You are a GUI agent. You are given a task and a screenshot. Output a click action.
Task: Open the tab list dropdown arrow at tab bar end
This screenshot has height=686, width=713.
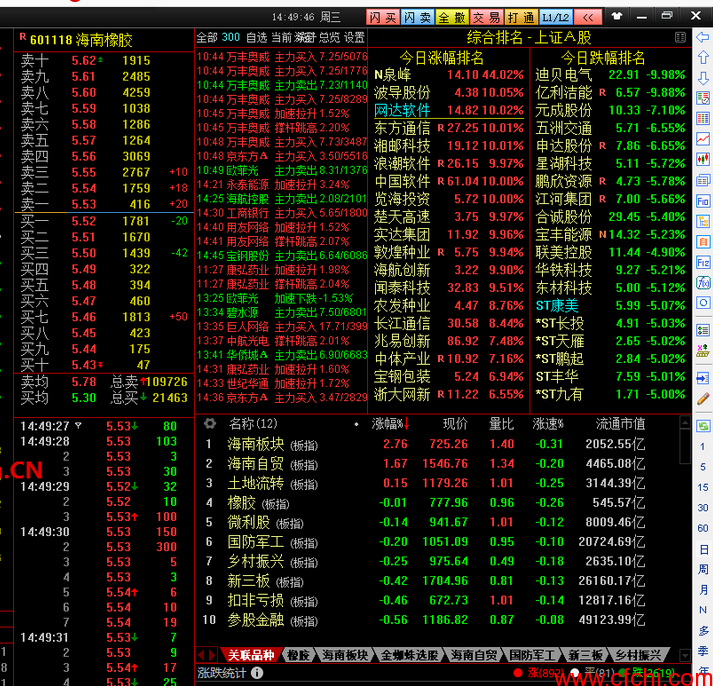(685, 655)
